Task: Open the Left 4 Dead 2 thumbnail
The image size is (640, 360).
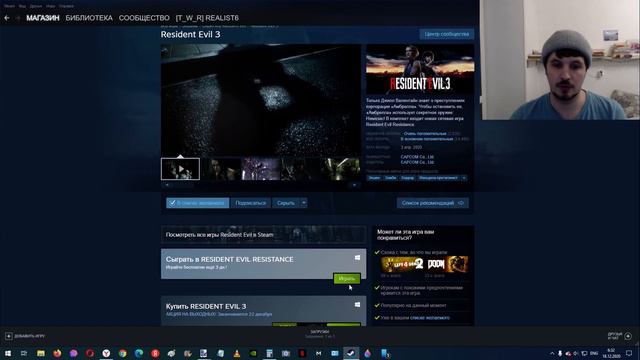Action: 402,264
